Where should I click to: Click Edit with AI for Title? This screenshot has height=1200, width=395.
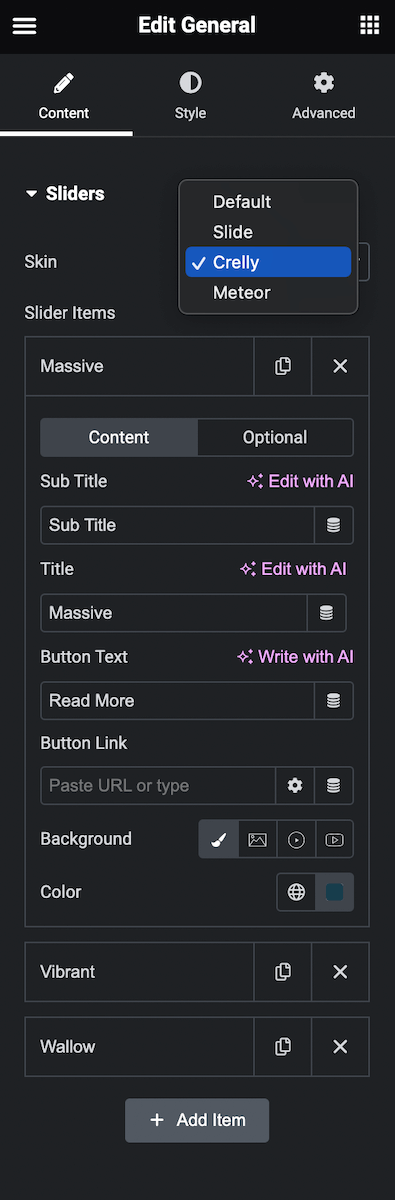pos(293,569)
